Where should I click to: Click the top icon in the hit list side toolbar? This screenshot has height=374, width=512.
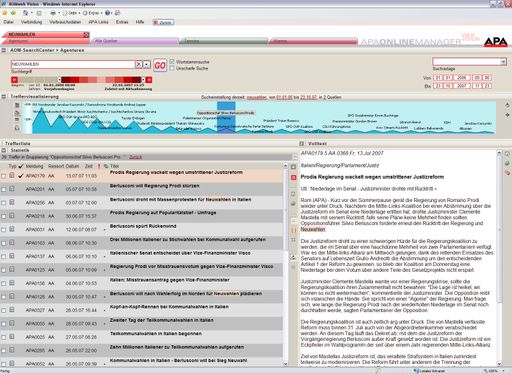(294, 167)
